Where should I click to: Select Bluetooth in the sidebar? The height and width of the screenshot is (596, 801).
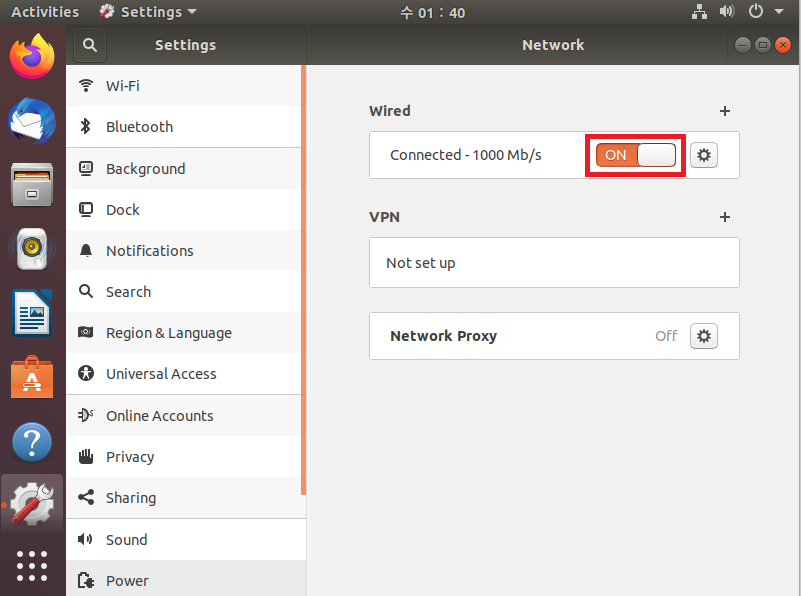pyautogui.click(x=184, y=127)
